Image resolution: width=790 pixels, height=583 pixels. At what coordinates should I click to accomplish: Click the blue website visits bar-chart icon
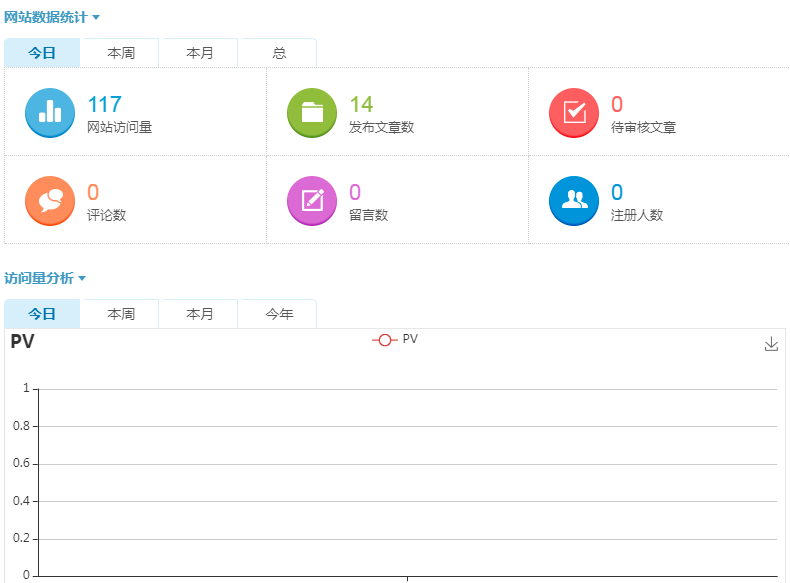coord(49,112)
